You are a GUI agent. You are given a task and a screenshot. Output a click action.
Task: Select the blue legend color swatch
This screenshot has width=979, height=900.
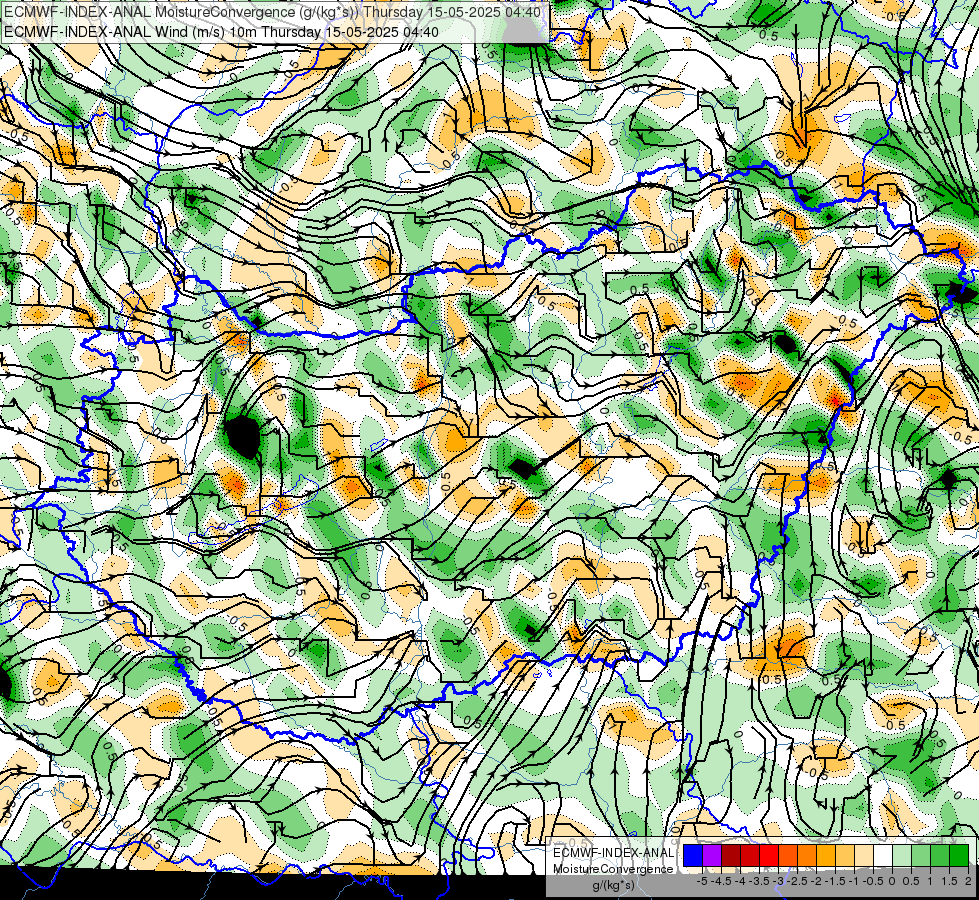point(693,855)
